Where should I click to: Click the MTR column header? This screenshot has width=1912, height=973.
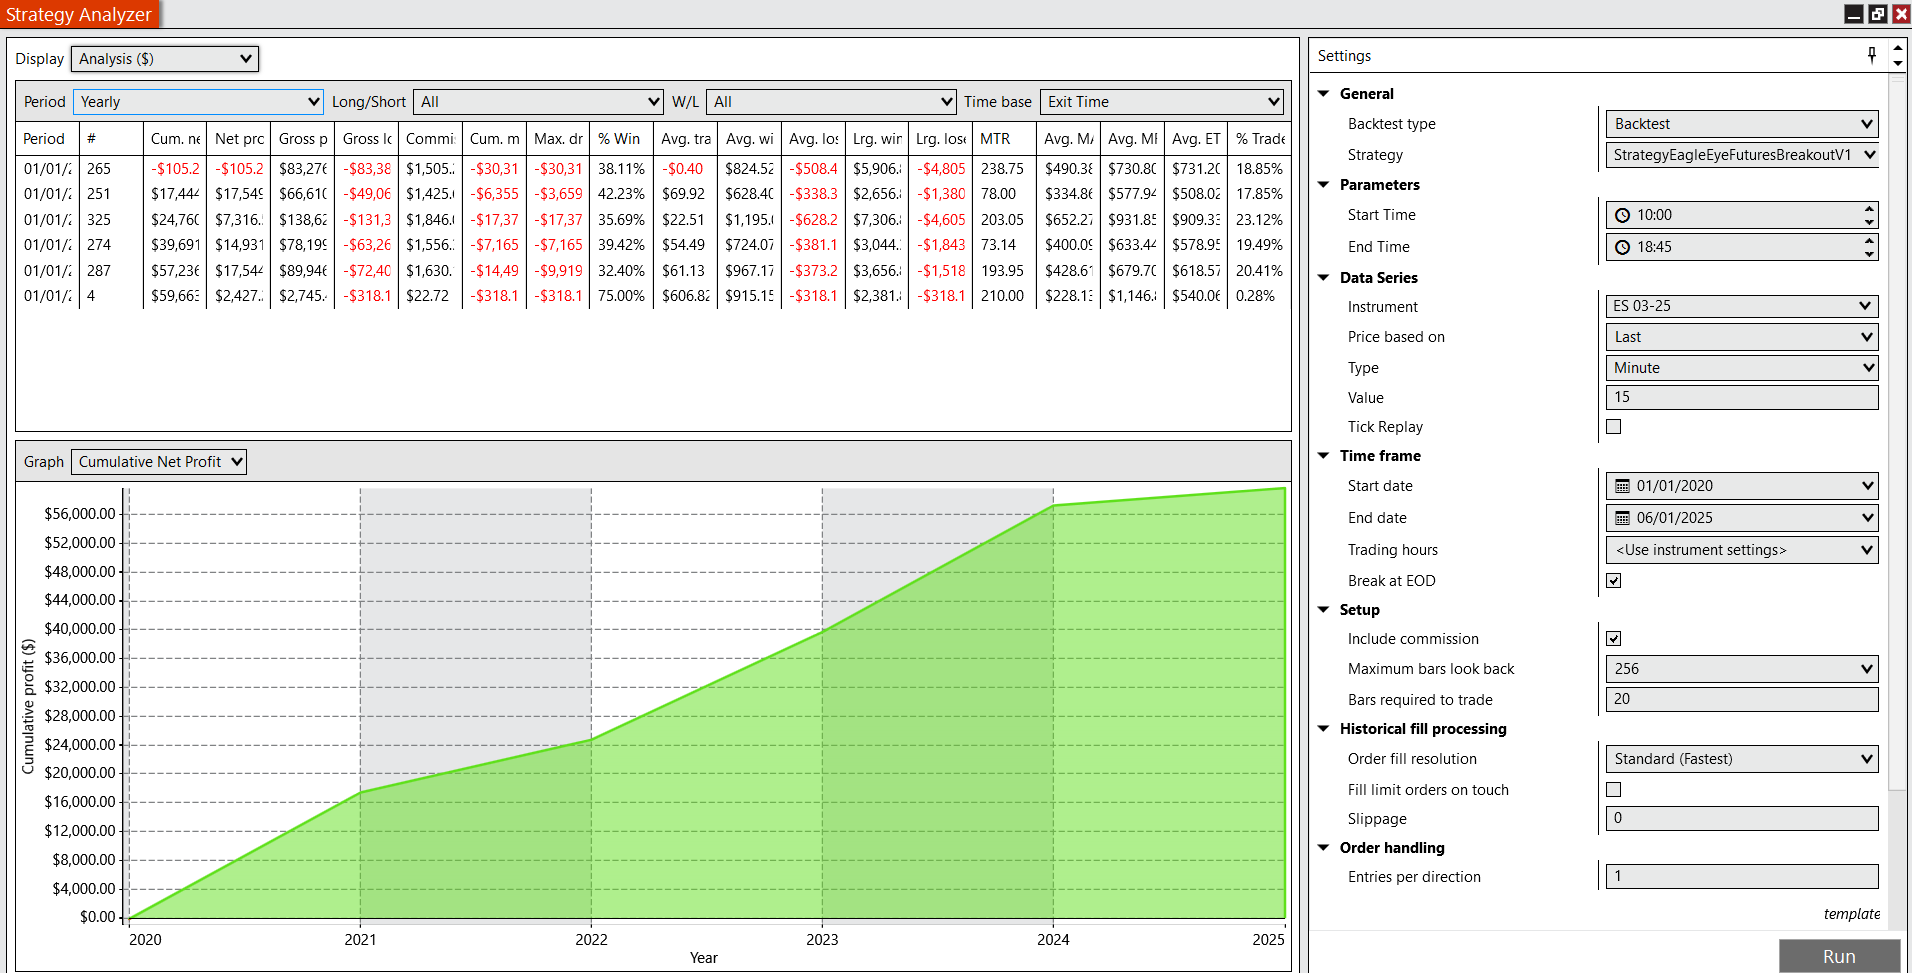(x=995, y=139)
